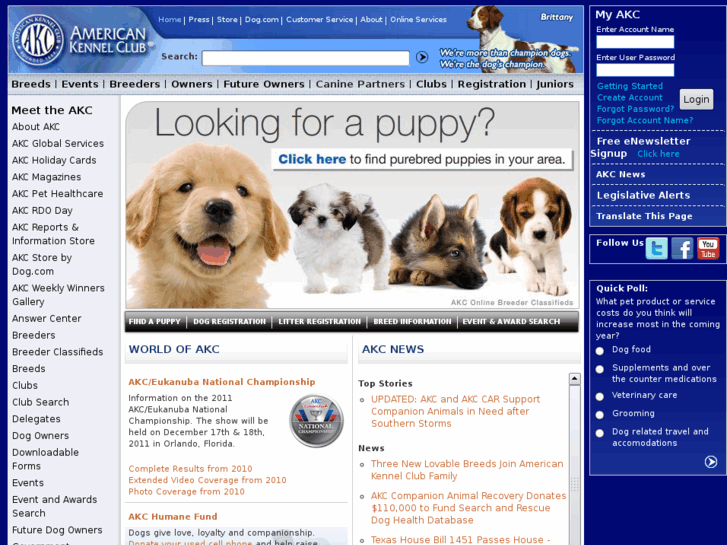Screen dimensions: 727x545
Task: Open the Home link in header
Action: point(170,19)
